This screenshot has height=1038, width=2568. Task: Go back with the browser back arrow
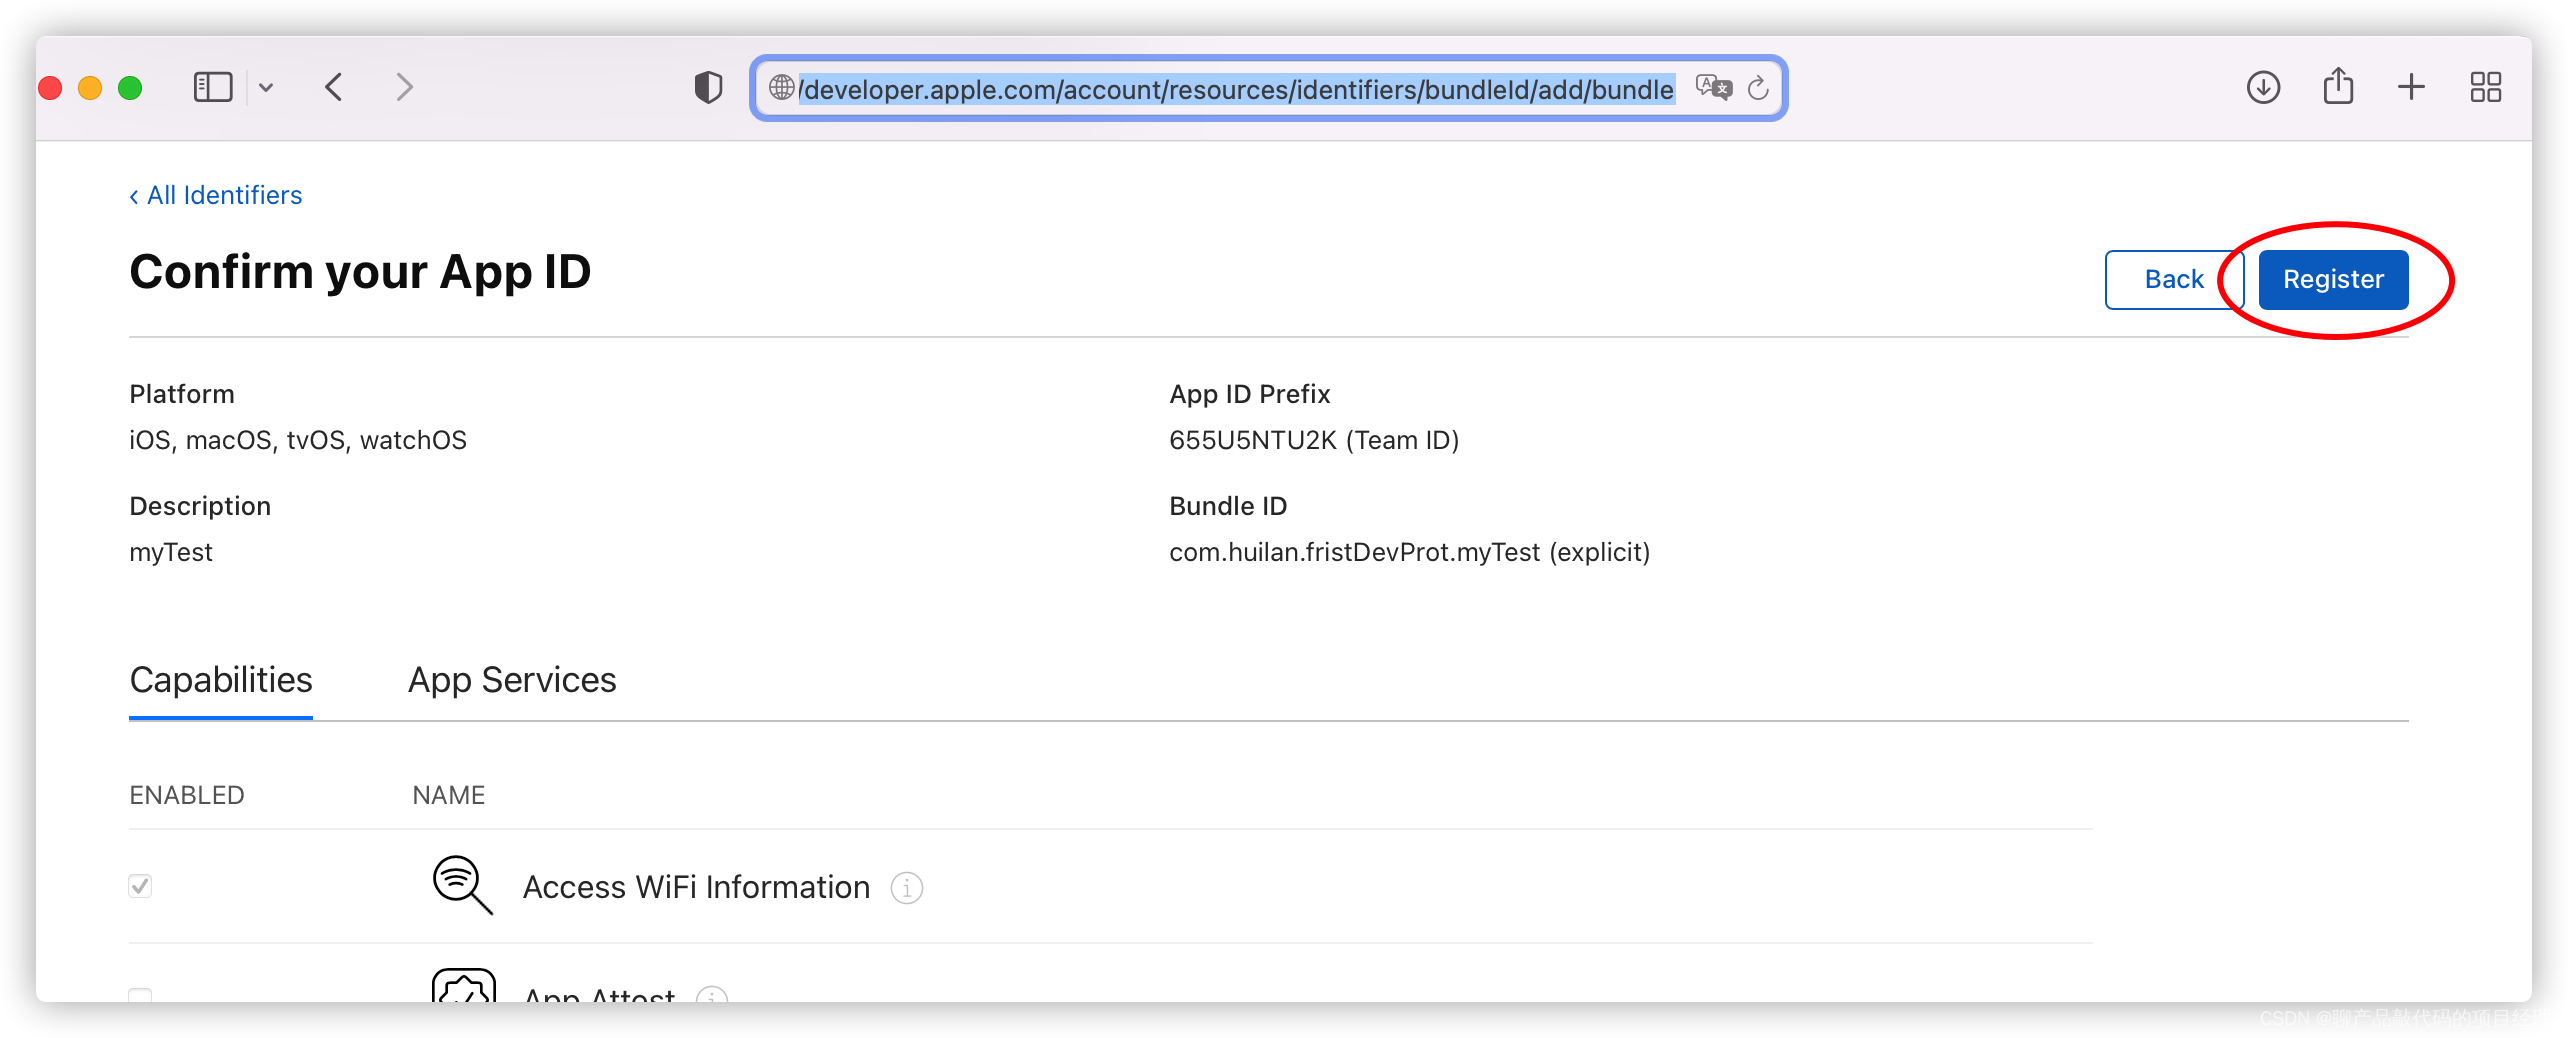pos(334,88)
